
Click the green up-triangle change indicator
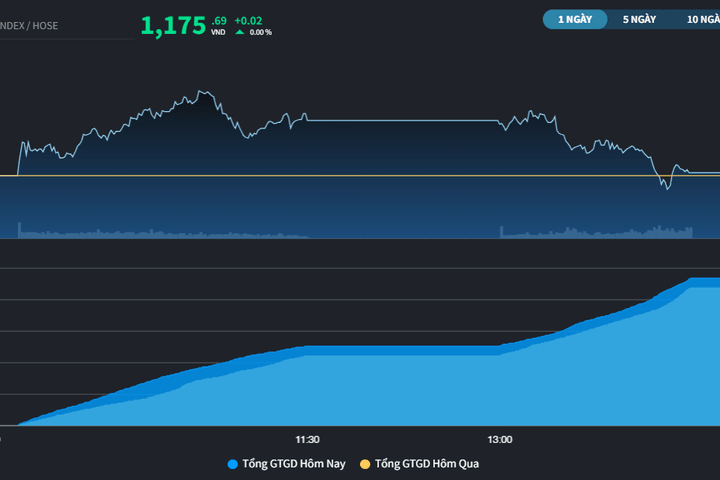pos(240,32)
